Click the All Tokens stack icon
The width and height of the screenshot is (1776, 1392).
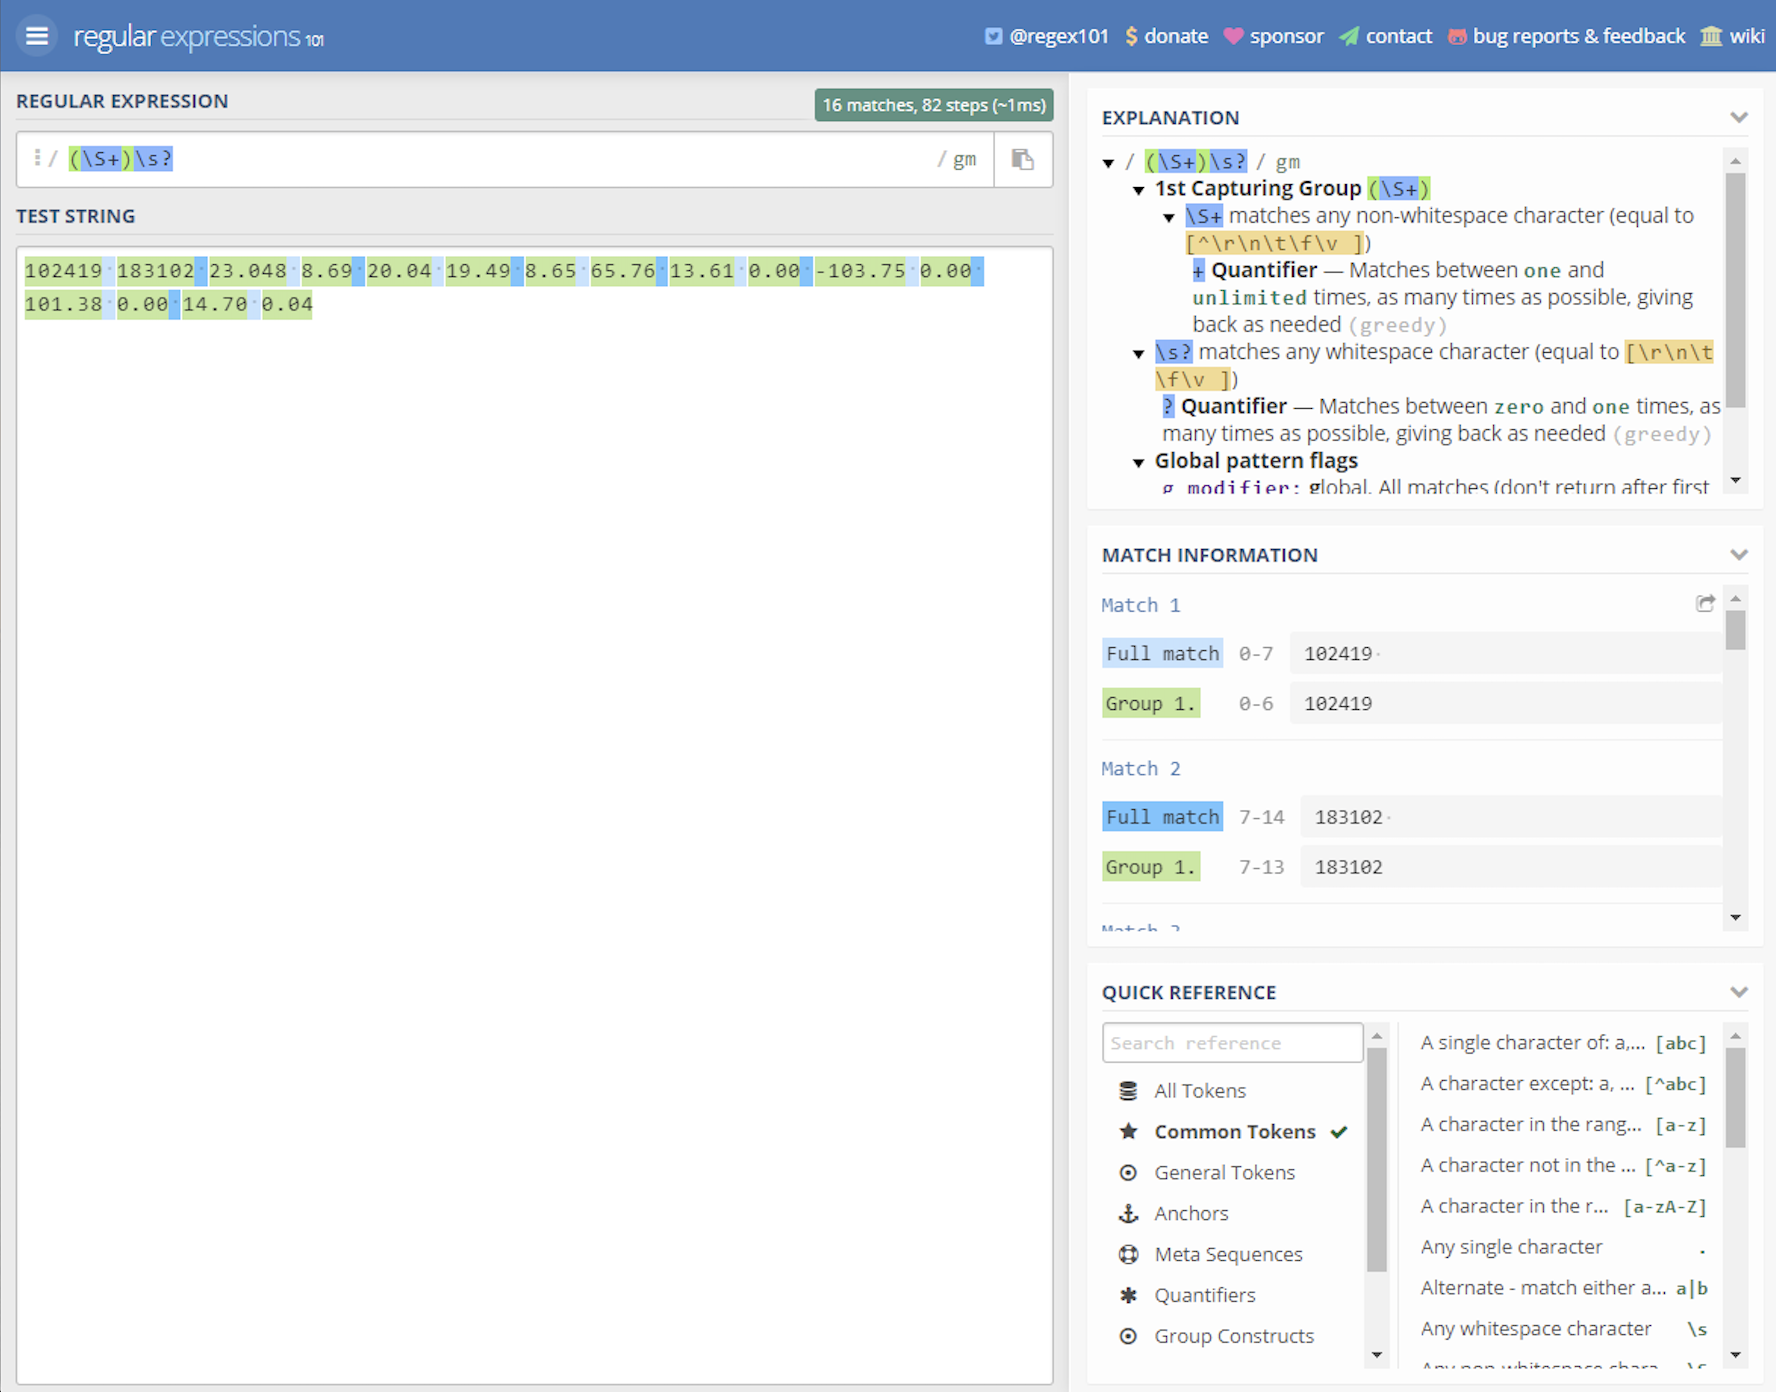click(x=1128, y=1091)
